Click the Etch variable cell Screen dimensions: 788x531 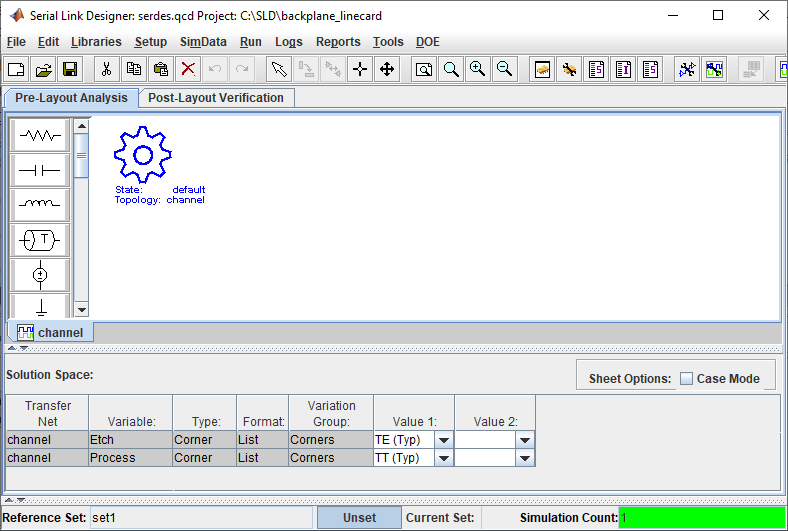[x=130, y=440]
